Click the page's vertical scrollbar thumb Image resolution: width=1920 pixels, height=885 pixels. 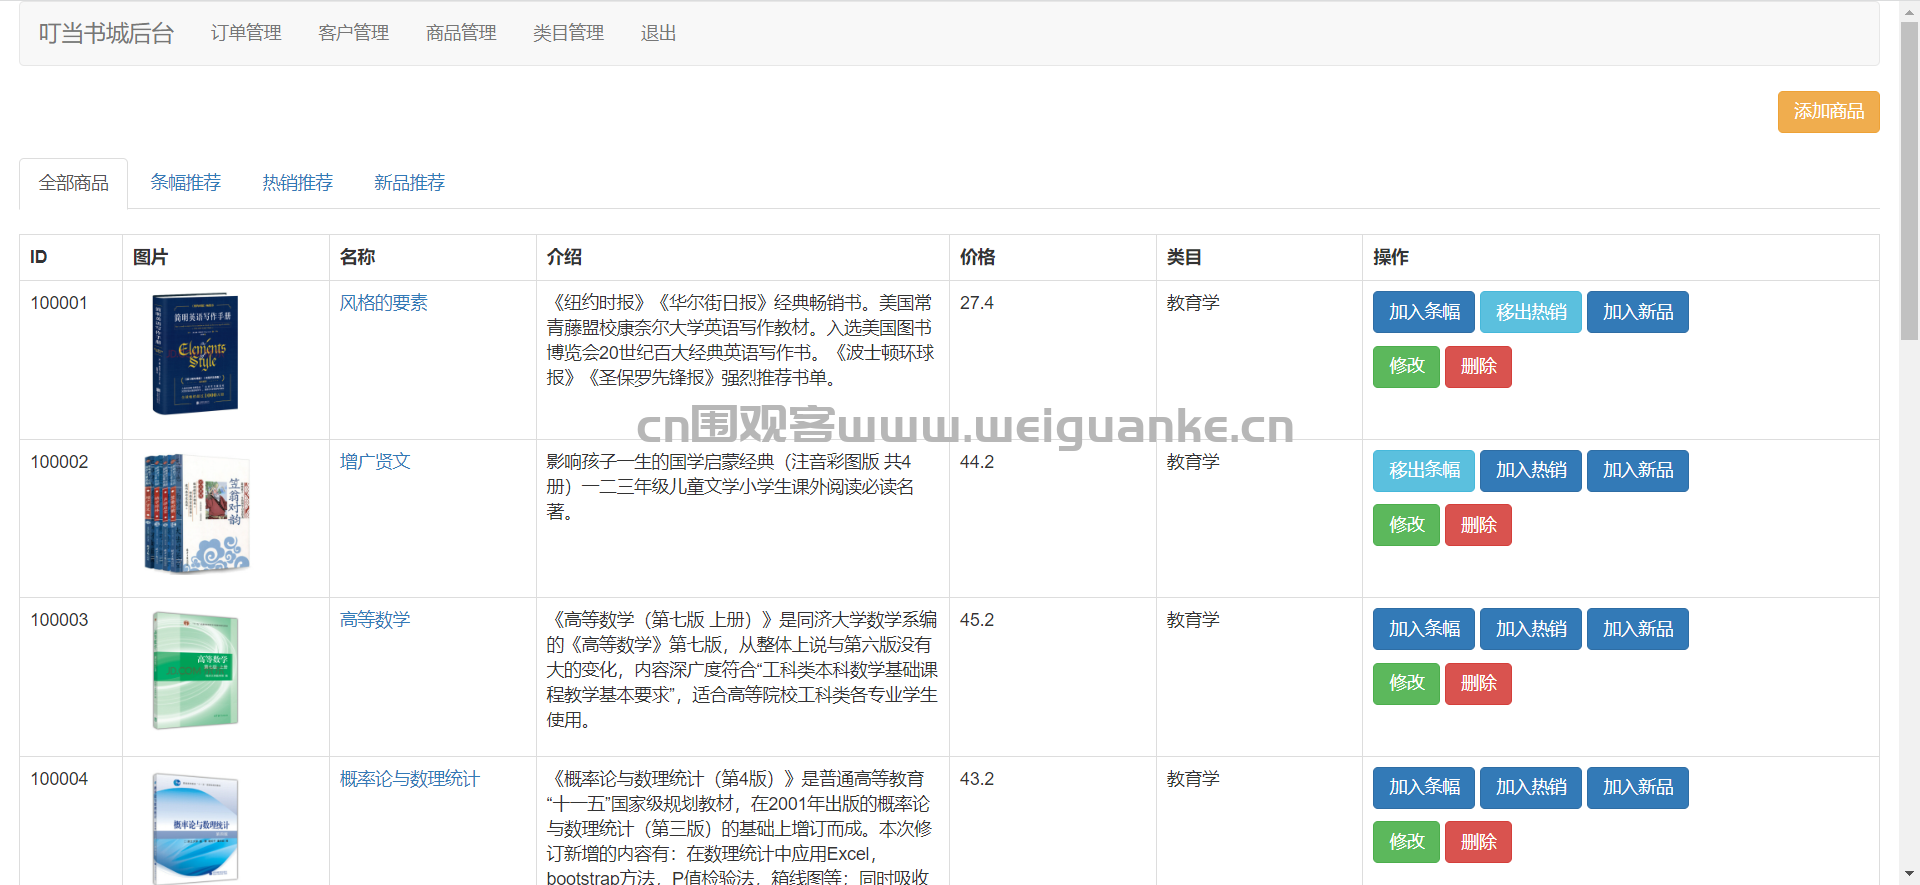[x=1909, y=182]
